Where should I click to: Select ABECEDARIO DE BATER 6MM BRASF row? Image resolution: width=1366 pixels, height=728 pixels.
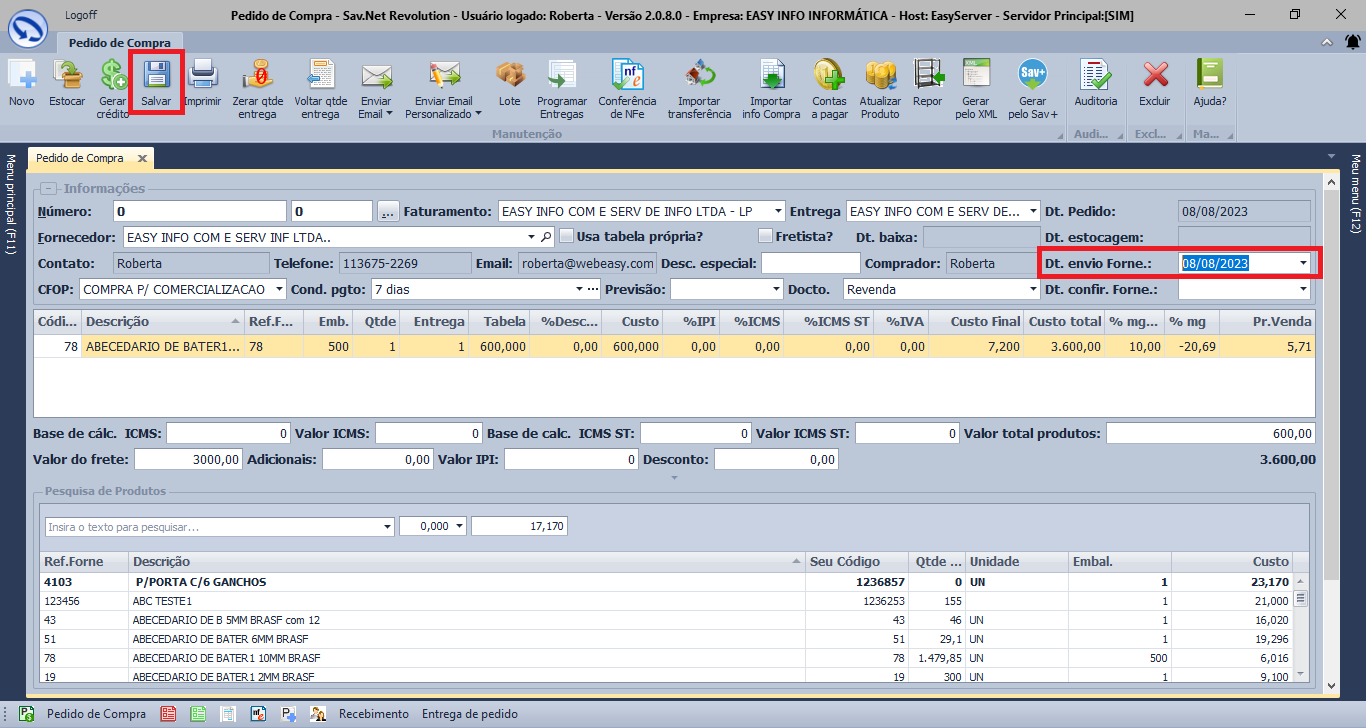[x=667, y=639]
